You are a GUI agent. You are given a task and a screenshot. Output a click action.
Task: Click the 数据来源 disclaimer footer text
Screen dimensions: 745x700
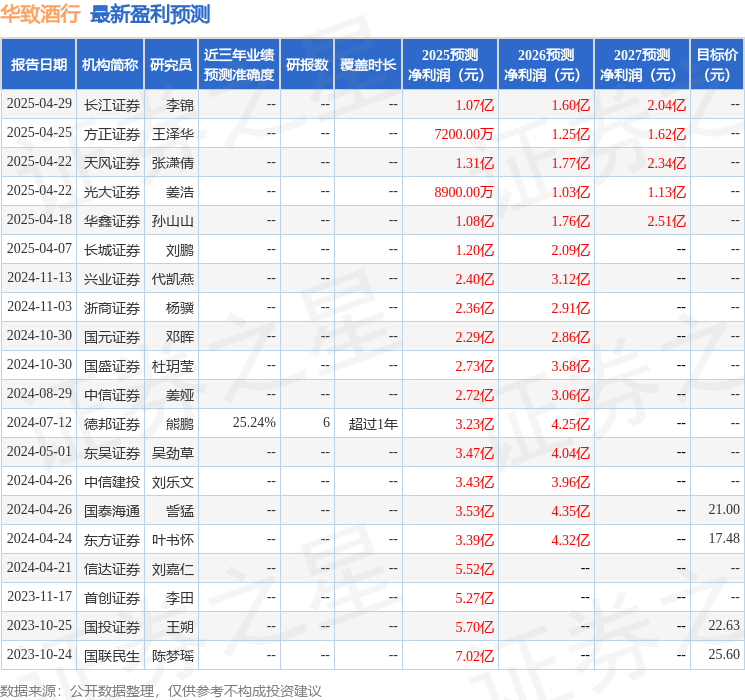(161, 690)
